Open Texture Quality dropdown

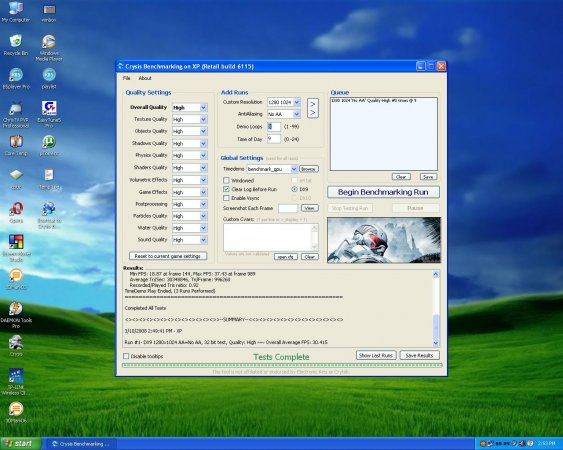tap(204, 119)
